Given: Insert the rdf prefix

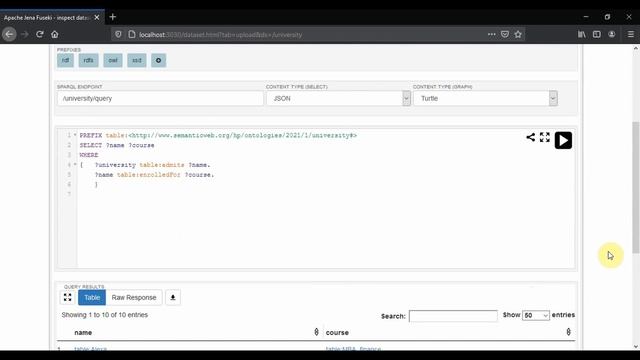Looking at the screenshot, I should point(65,60).
